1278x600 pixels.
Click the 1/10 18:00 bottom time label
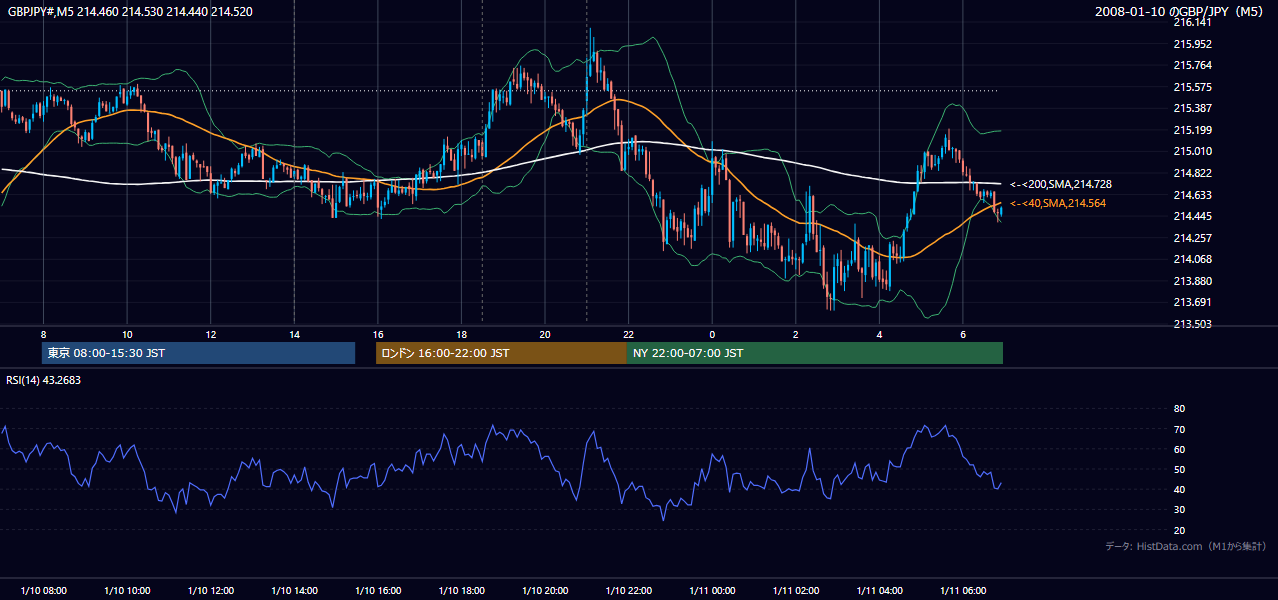[x=462, y=591]
